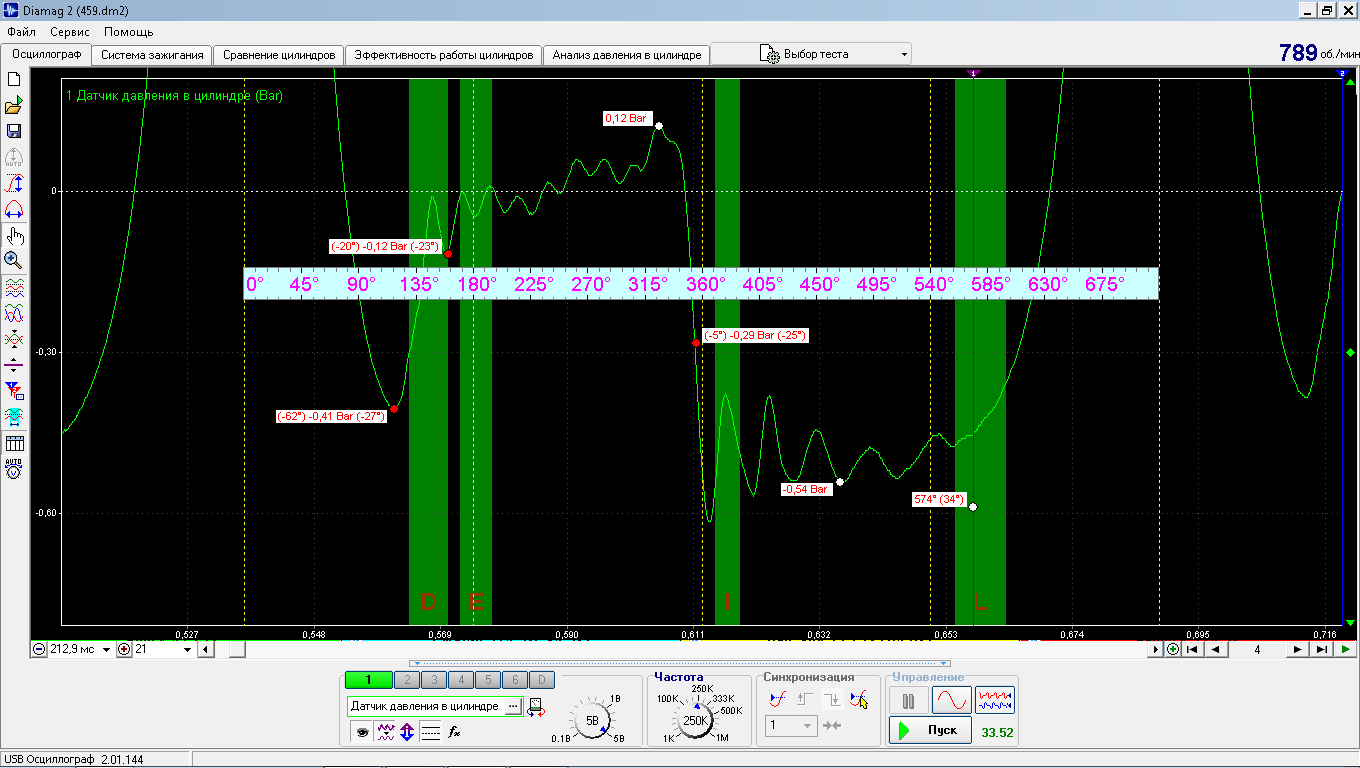Select the line/separator tool in left toolbar
The width and height of the screenshot is (1360, 768).
14,365
